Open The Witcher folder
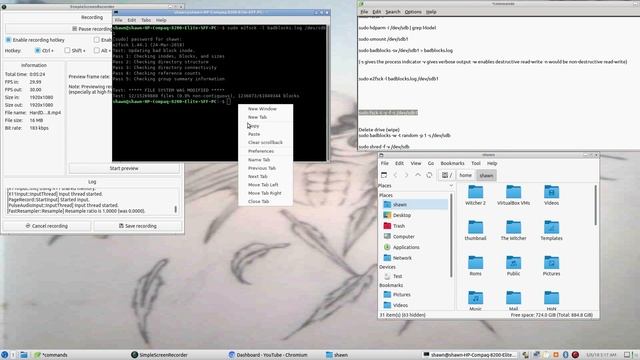 tap(513, 231)
